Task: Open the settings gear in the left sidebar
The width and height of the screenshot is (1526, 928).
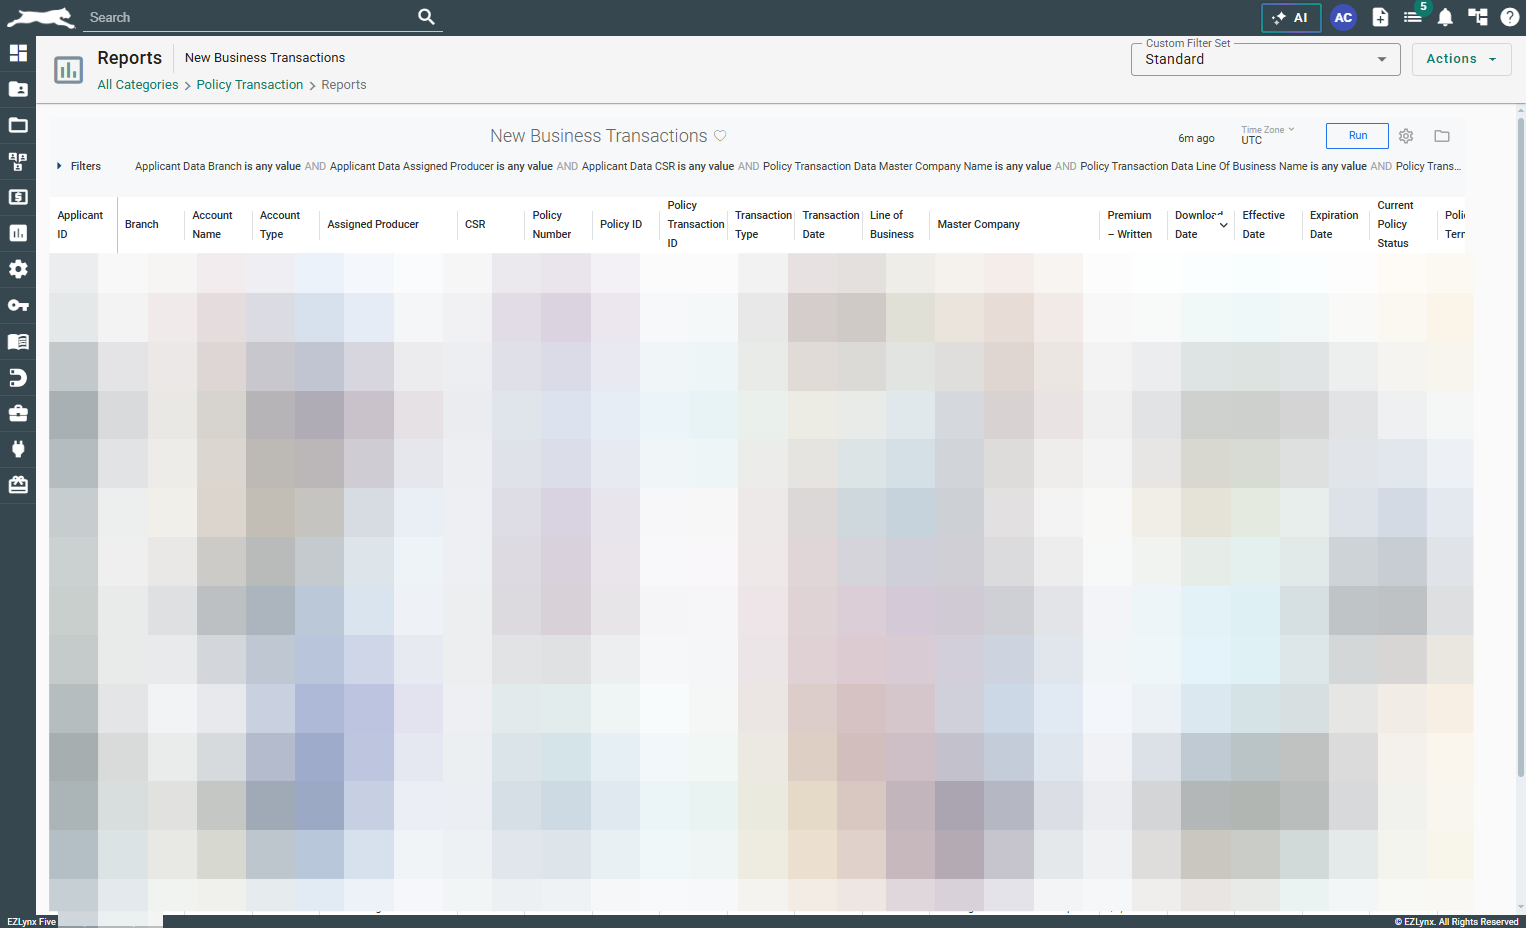Action: (18, 269)
